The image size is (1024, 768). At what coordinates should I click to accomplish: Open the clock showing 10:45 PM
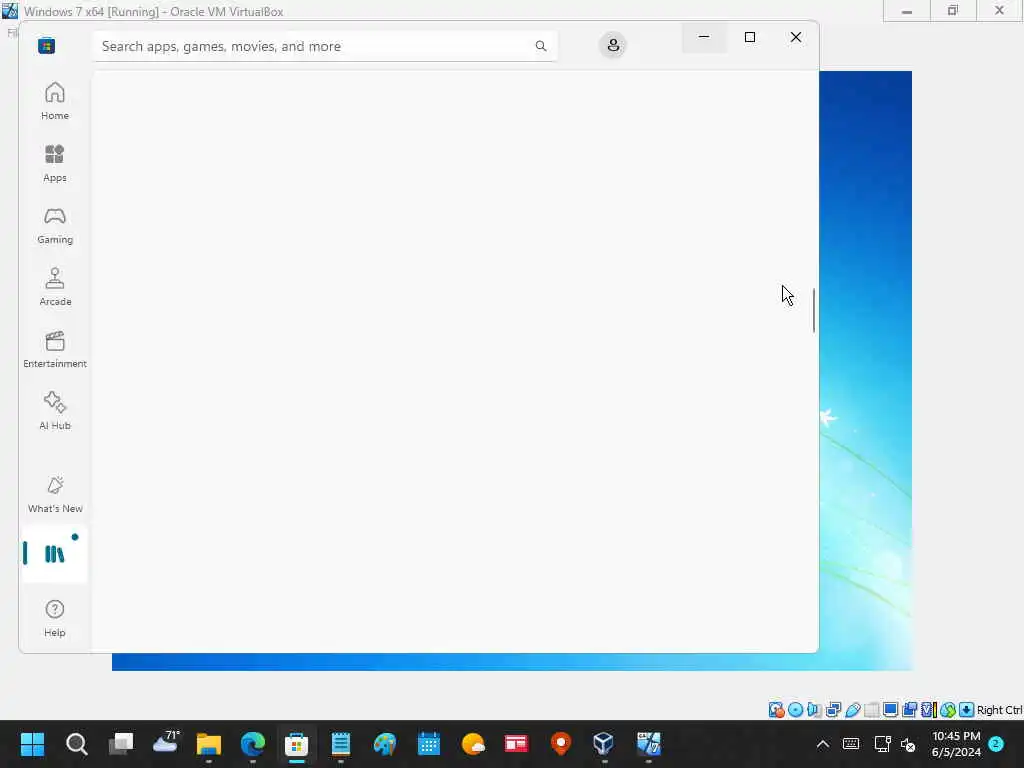(956, 744)
